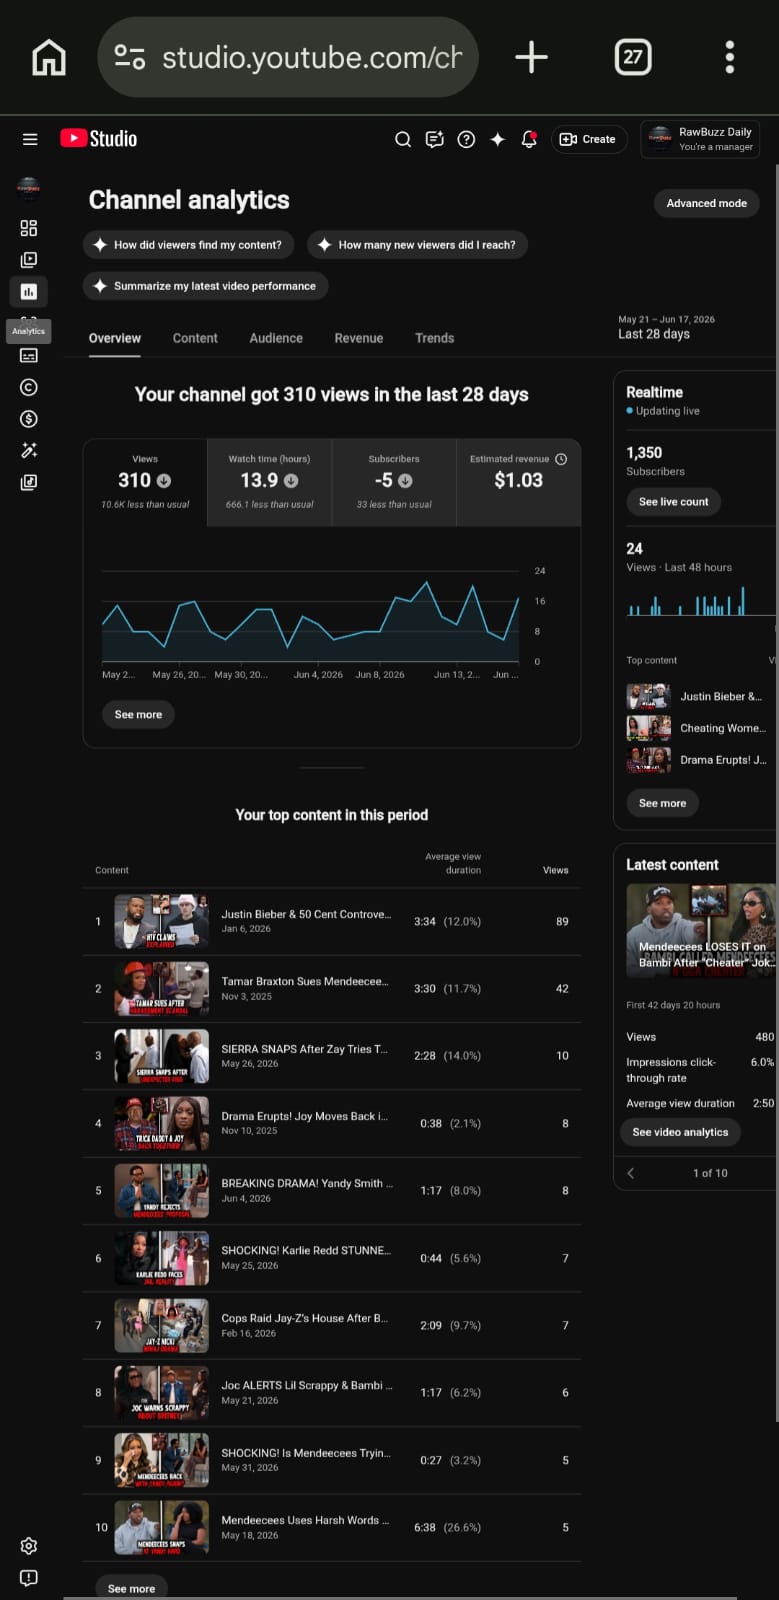Open the Earn dollar sidebar icon
Image resolution: width=779 pixels, height=1600 pixels.
29,419
